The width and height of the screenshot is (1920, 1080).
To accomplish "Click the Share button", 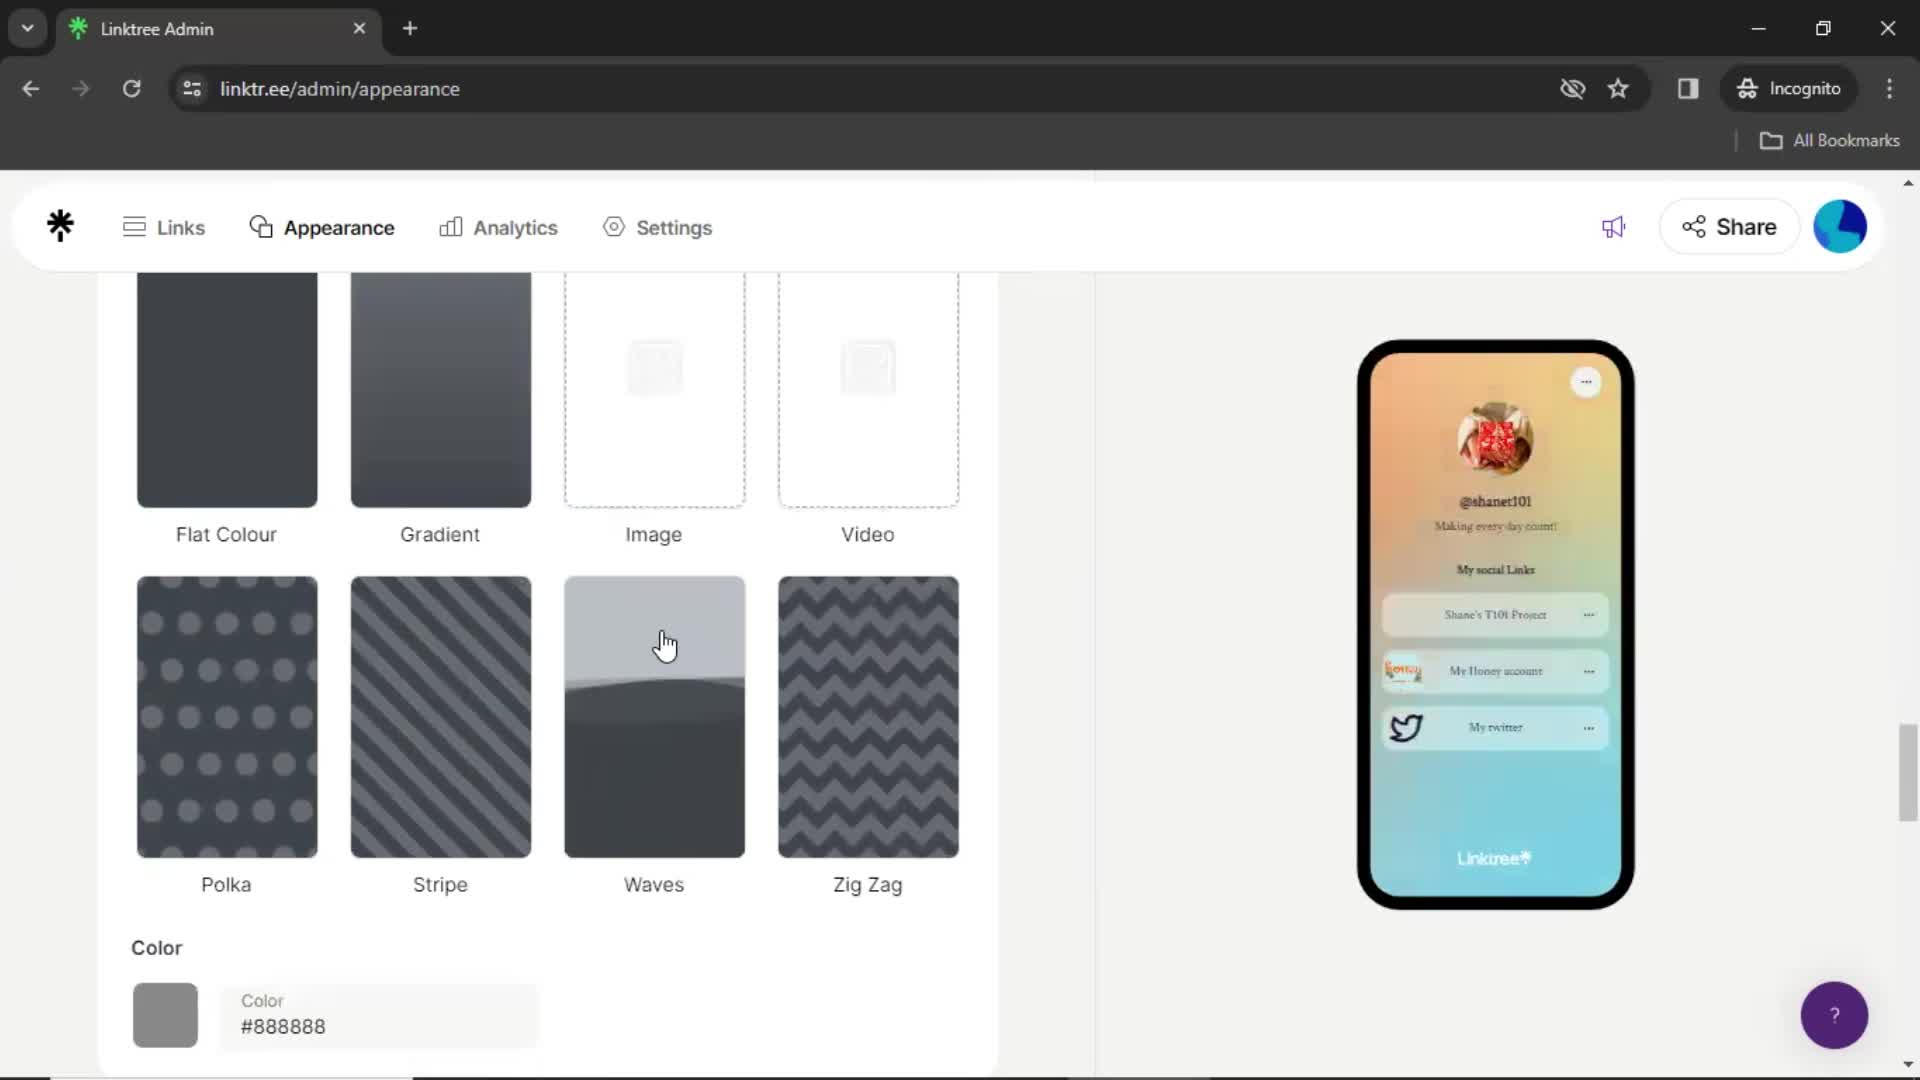I will click(1729, 227).
